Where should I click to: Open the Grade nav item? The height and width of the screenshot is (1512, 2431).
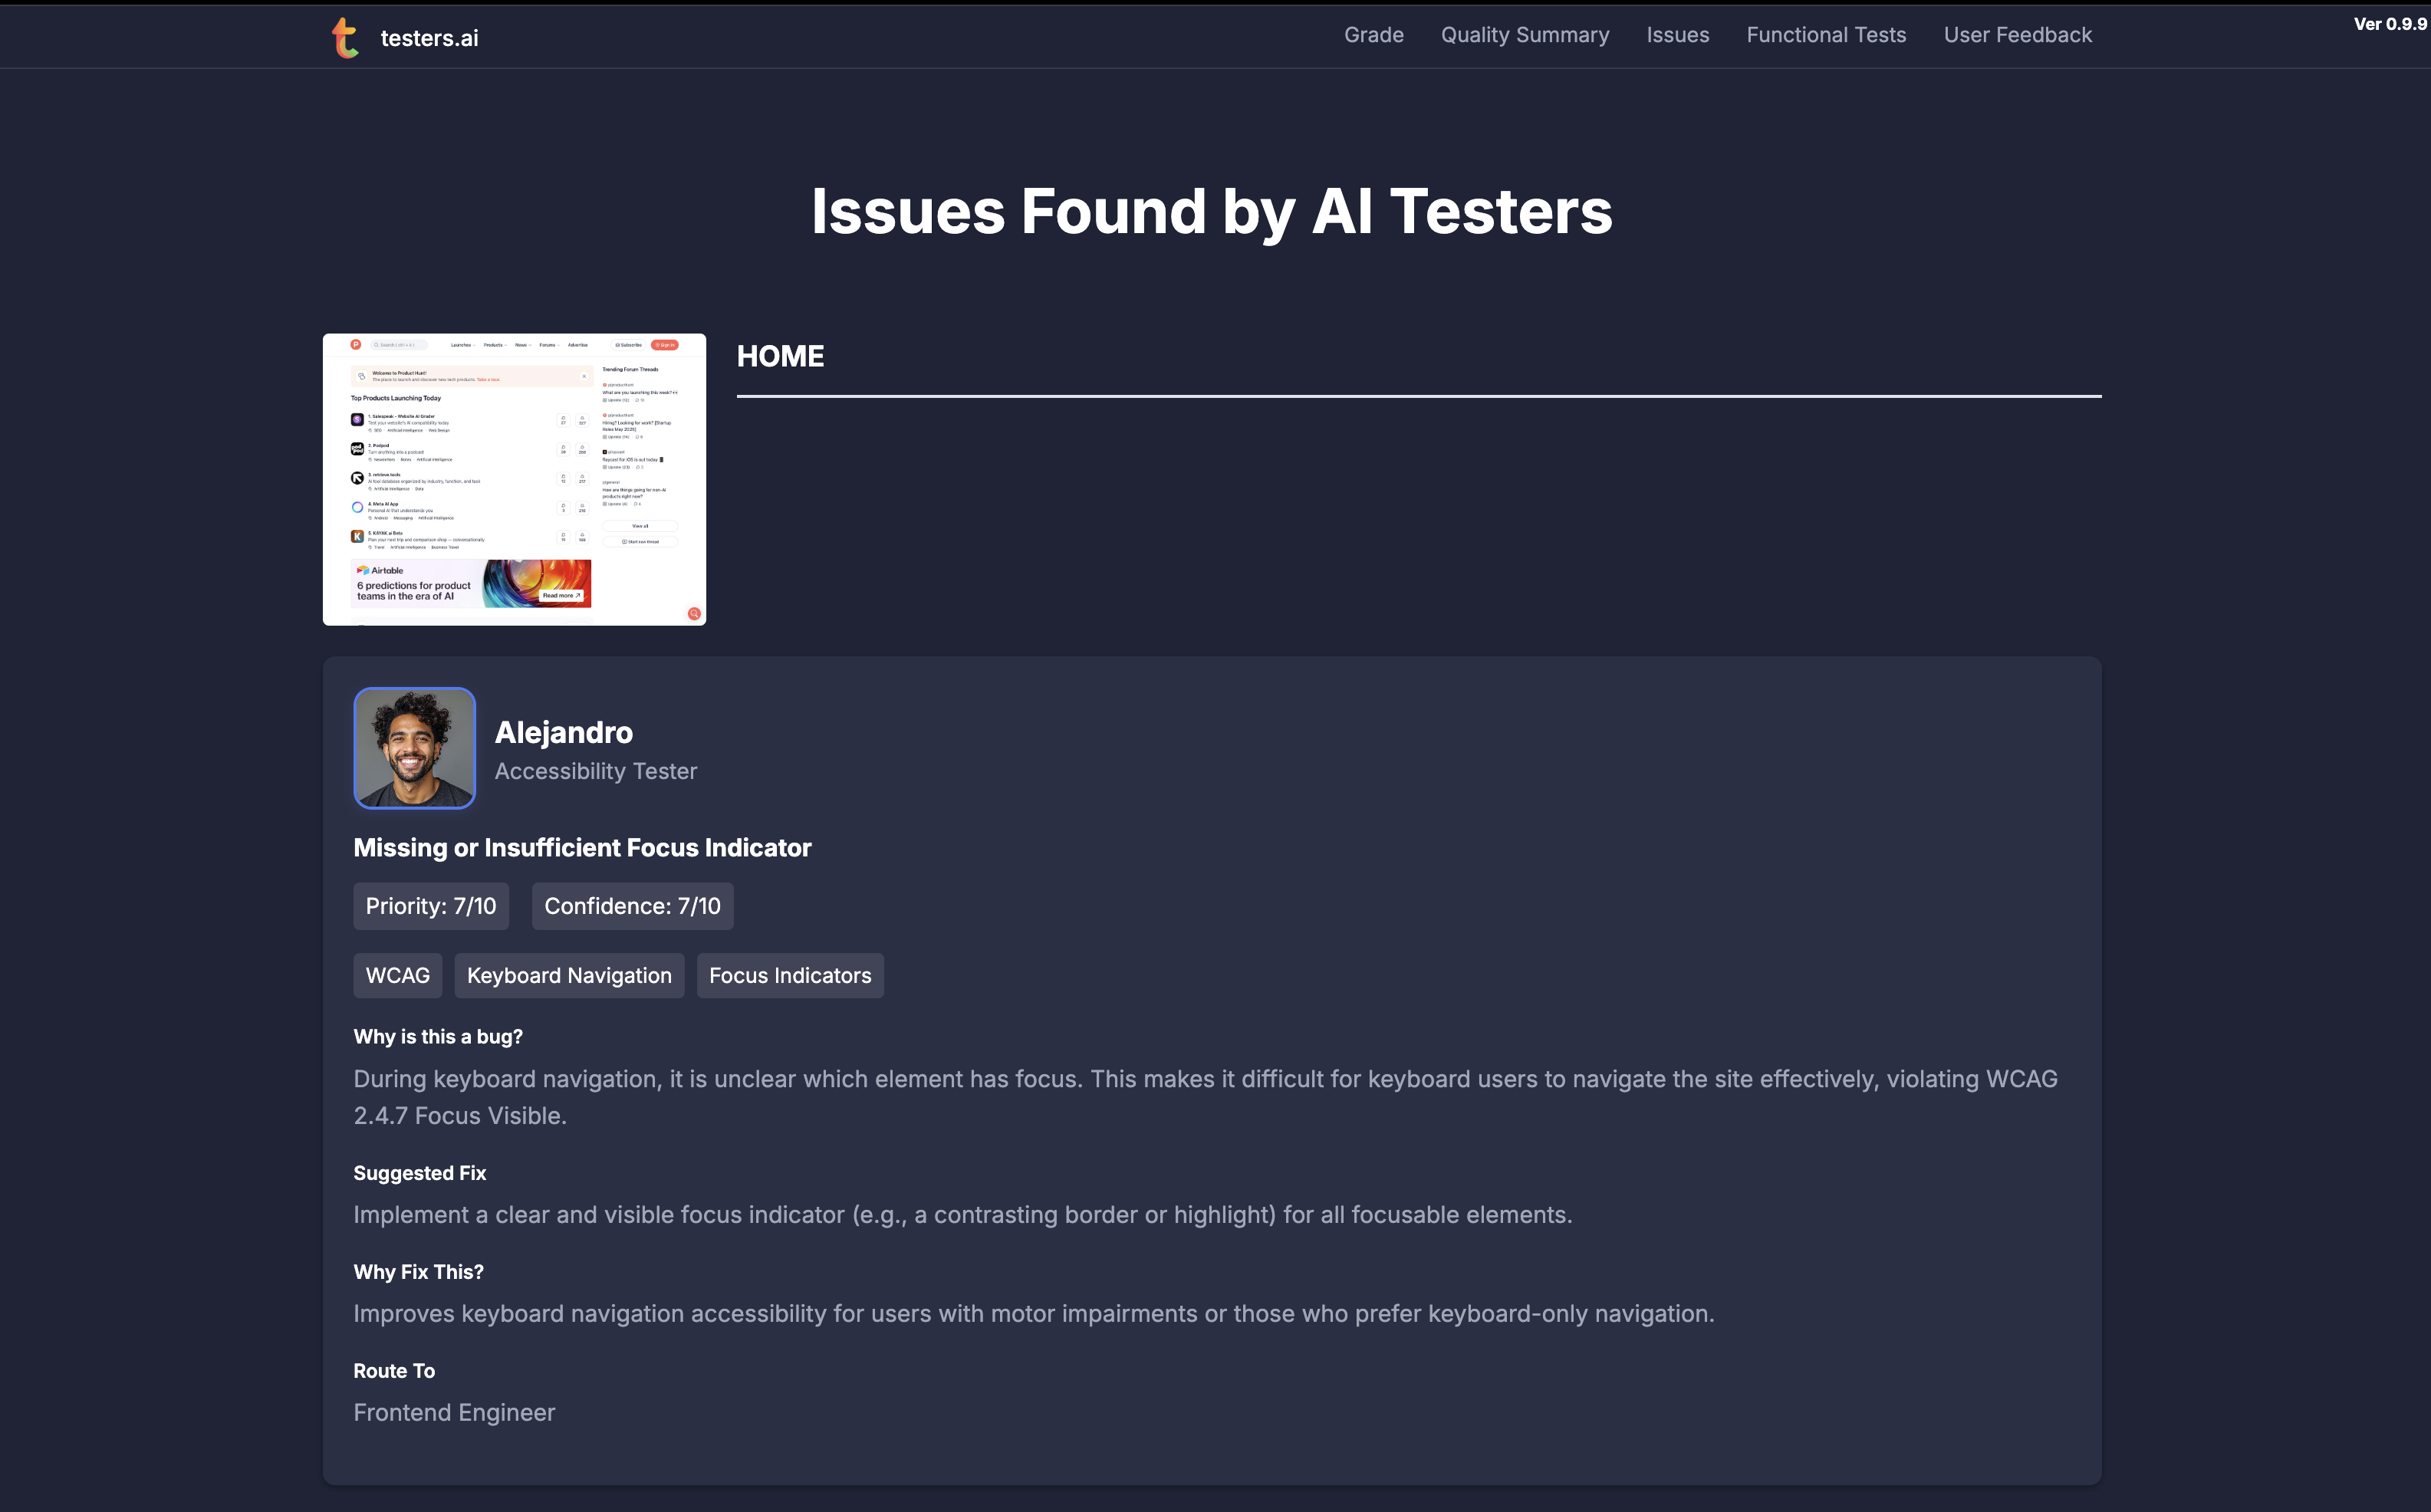click(1373, 35)
